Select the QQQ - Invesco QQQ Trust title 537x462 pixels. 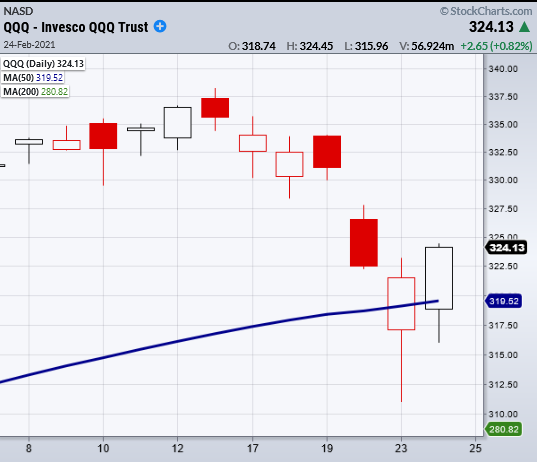(x=76, y=27)
